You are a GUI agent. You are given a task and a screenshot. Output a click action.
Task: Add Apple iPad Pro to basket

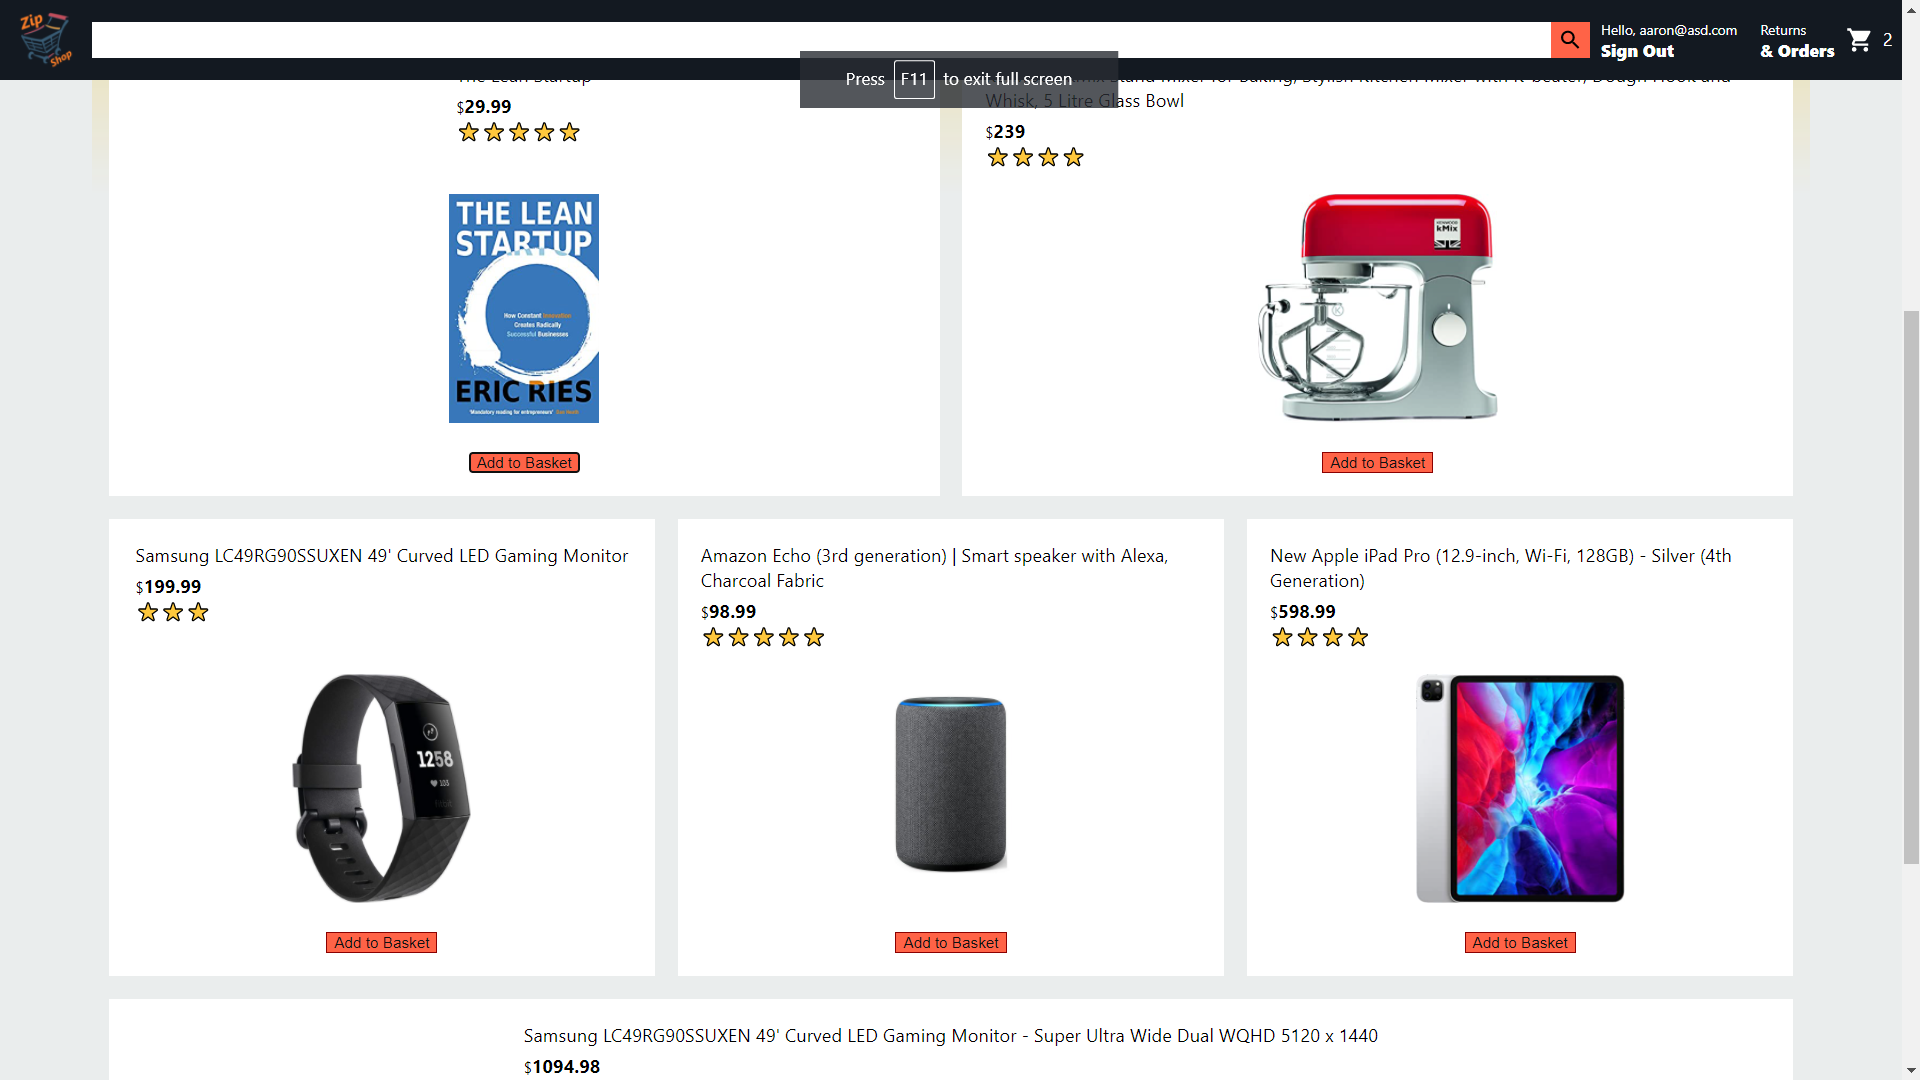coord(1520,943)
